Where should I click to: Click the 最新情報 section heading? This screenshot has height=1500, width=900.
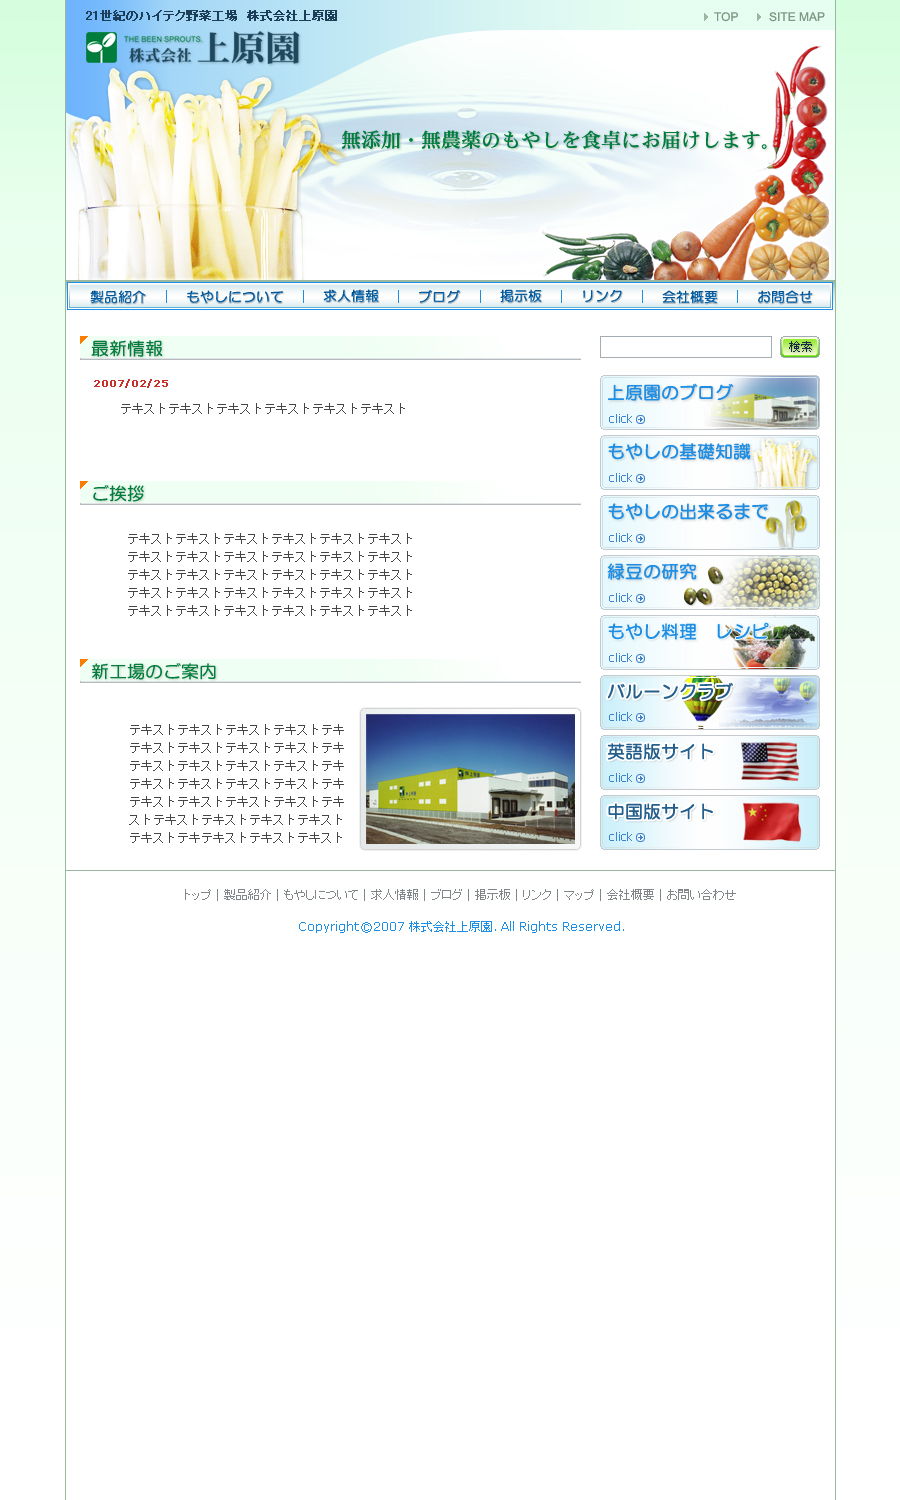tap(127, 348)
